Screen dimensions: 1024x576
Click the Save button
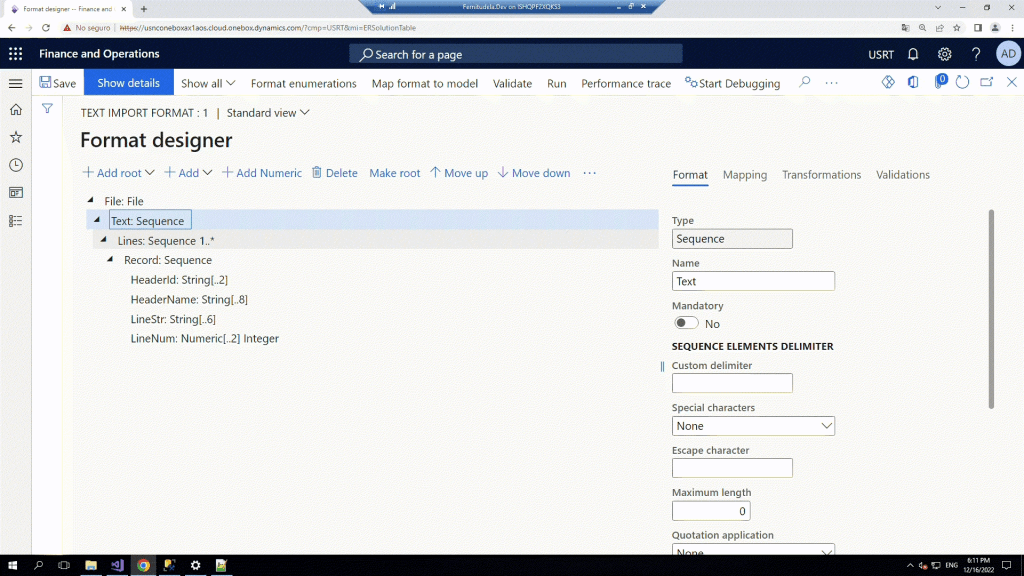point(57,84)
